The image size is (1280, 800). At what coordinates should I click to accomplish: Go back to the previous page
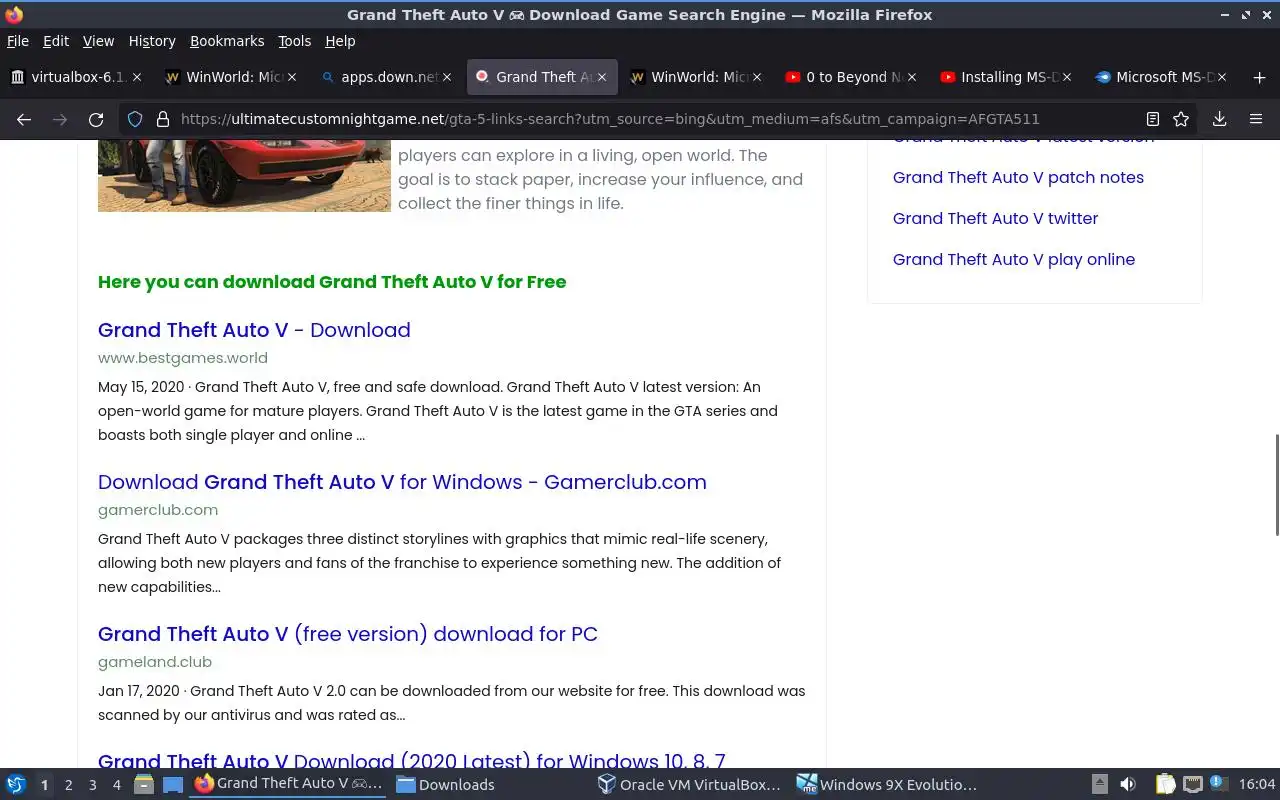(24, 119)
